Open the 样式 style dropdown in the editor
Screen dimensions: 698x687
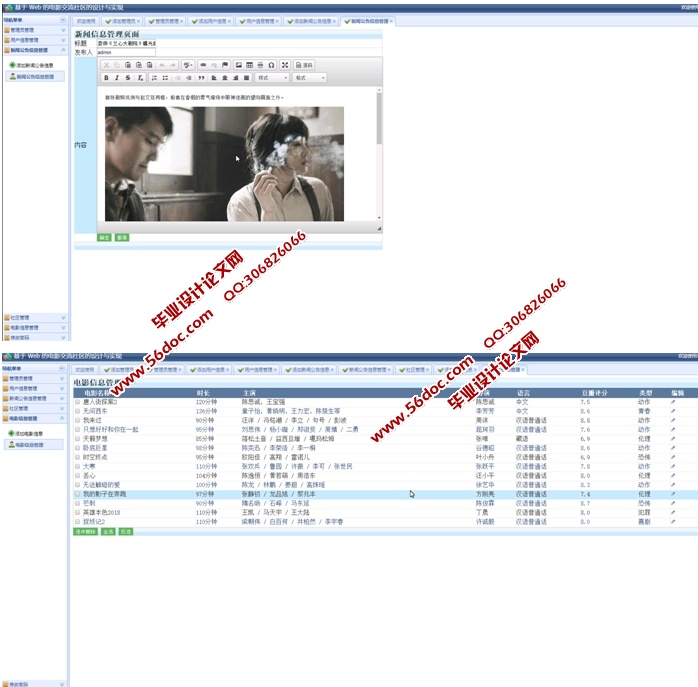pyautogui.click(x=272, y=78)
